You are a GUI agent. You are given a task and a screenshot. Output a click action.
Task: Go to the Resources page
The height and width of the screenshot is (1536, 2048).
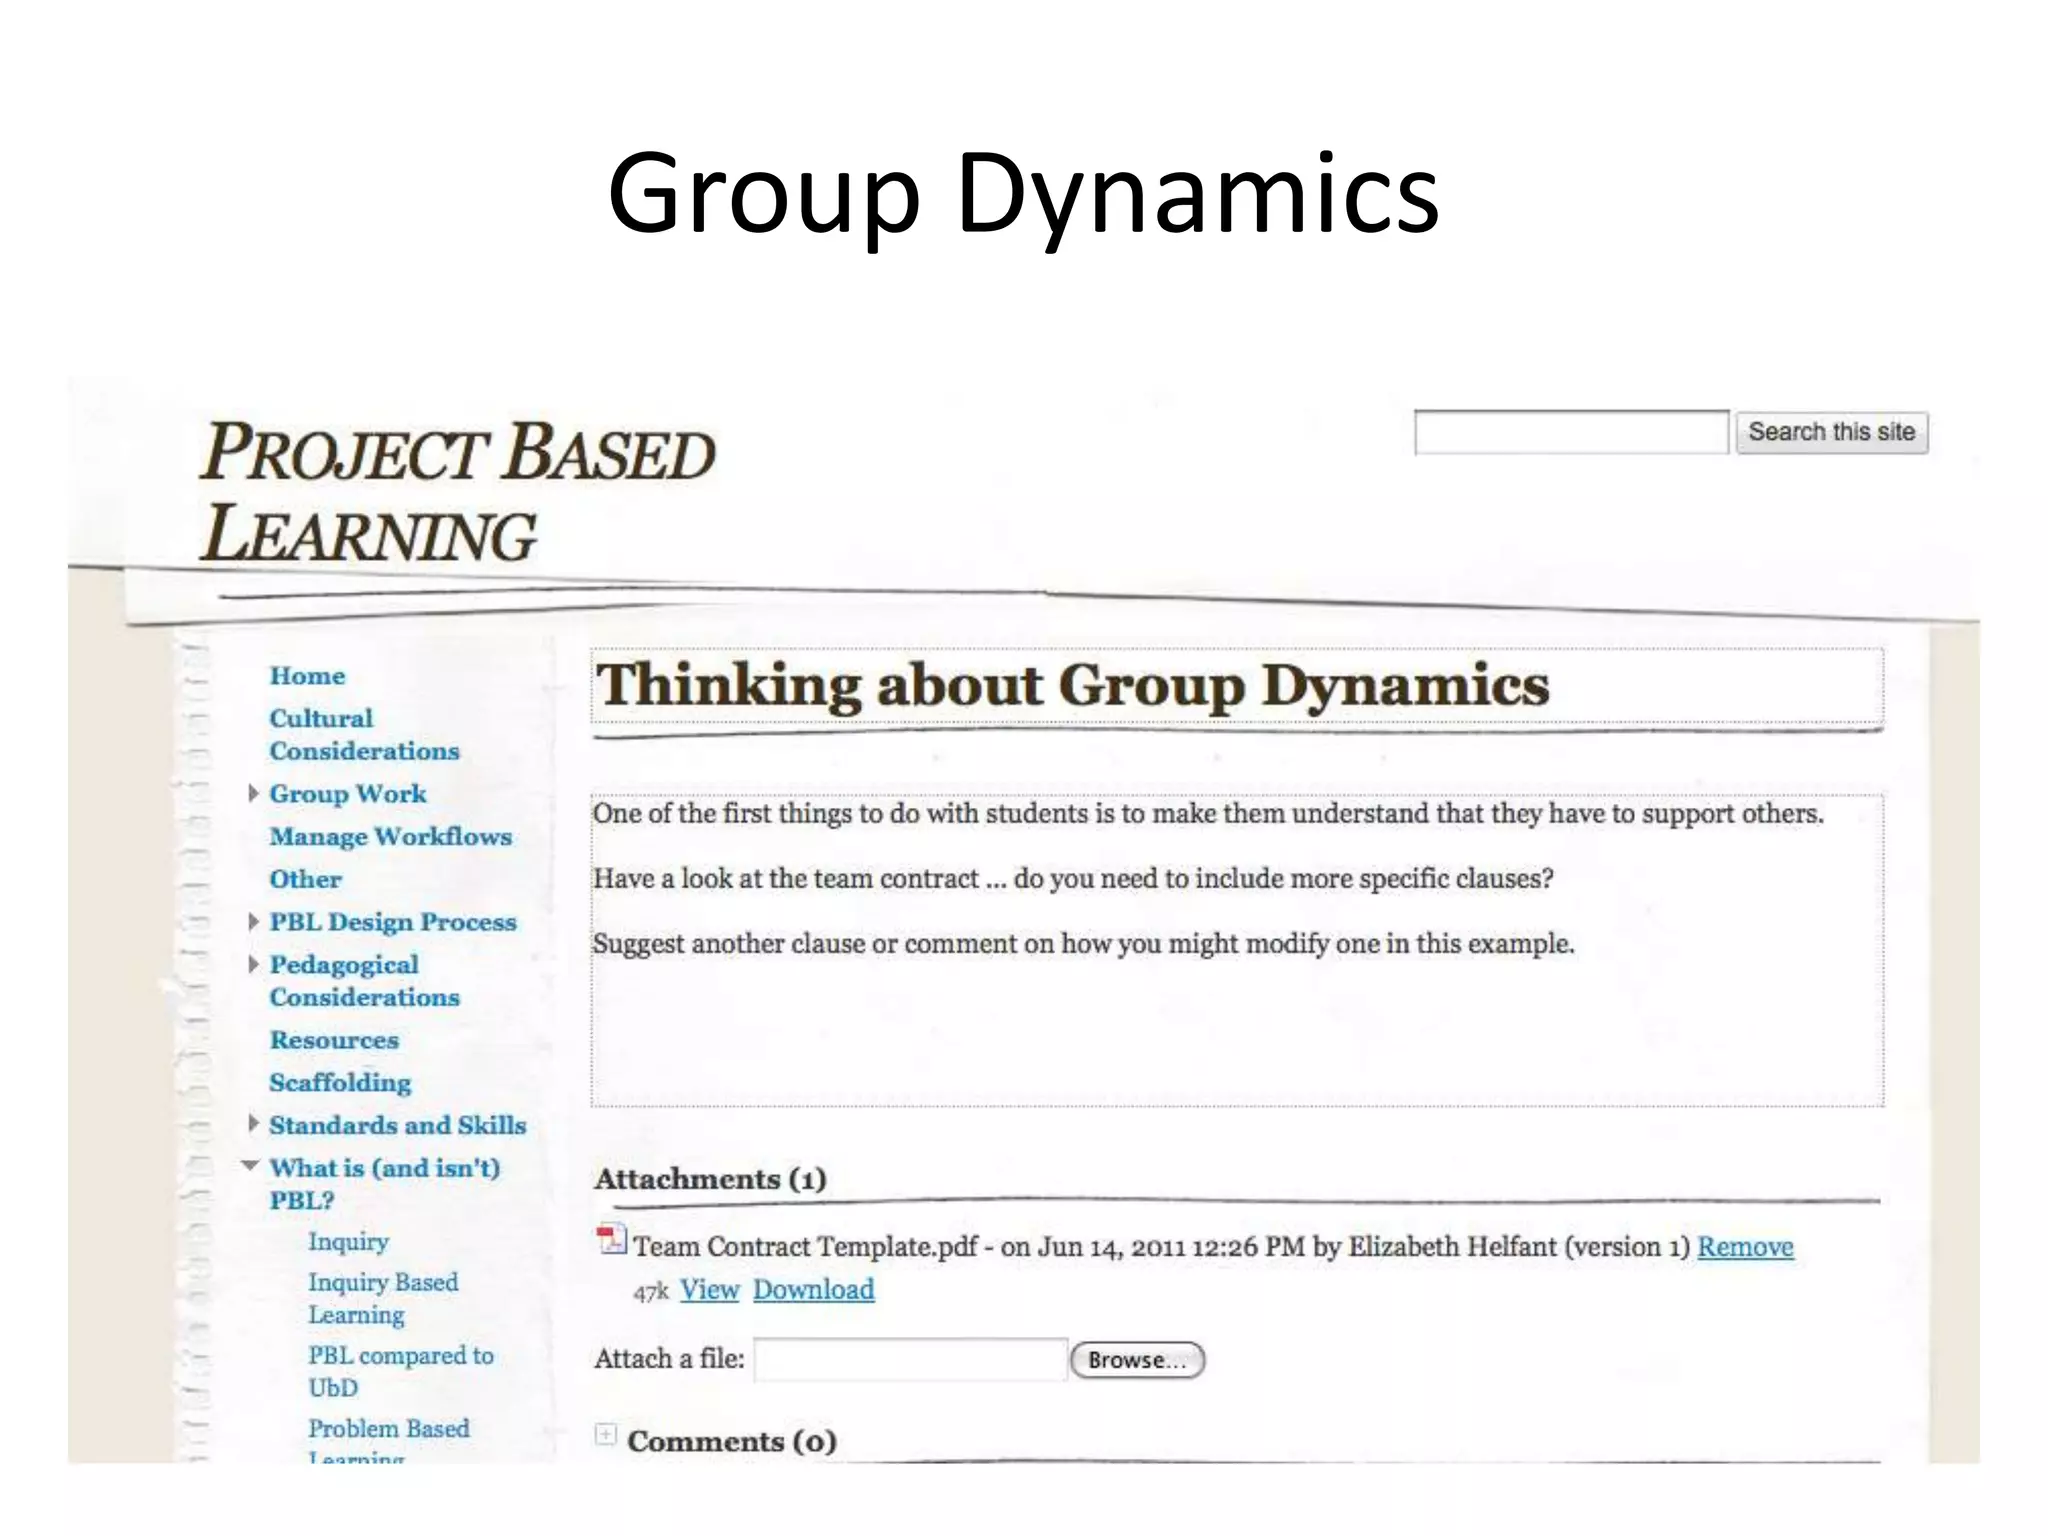[x=334, y=1040]
